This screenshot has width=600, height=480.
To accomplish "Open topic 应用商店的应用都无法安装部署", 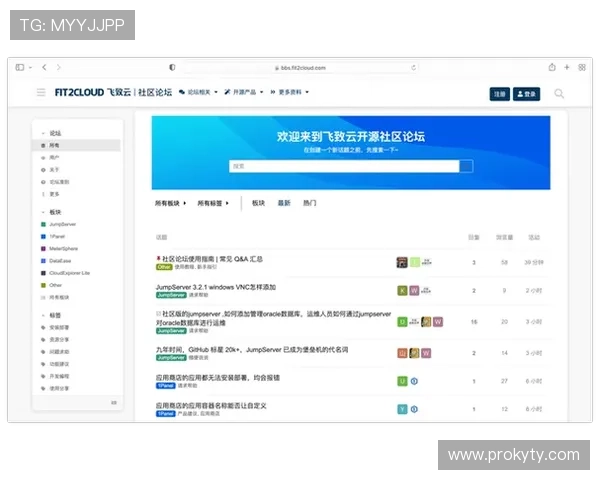I will [218, 378].
